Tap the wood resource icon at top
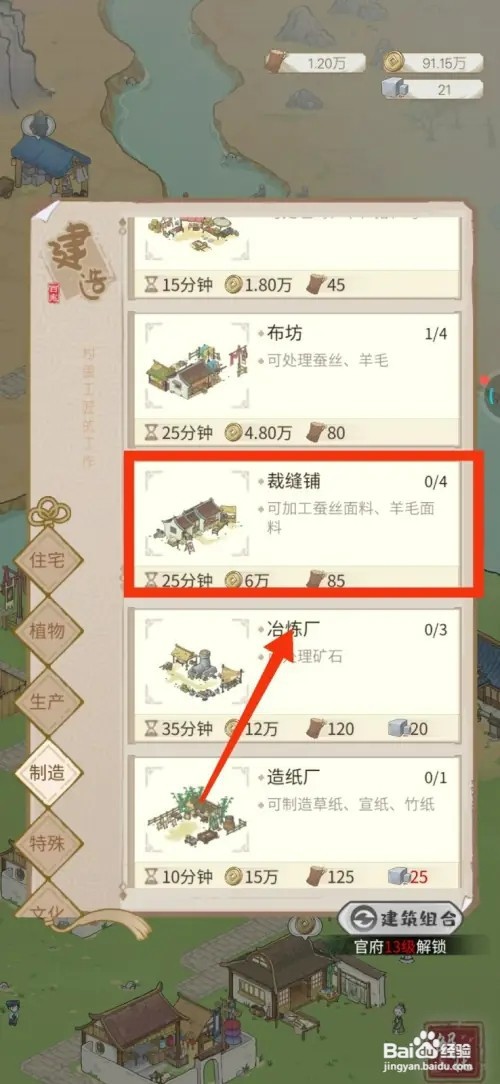 [278, 62]
